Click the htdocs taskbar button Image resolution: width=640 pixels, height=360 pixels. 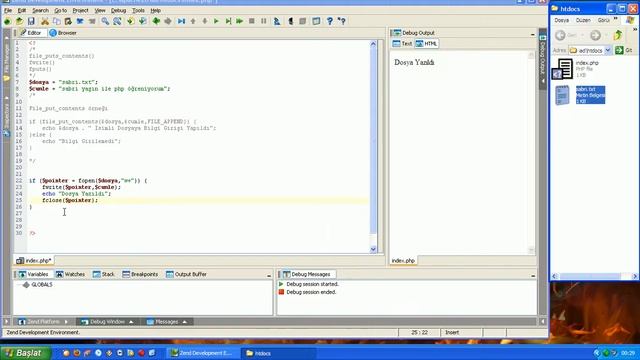coord(278,353)
